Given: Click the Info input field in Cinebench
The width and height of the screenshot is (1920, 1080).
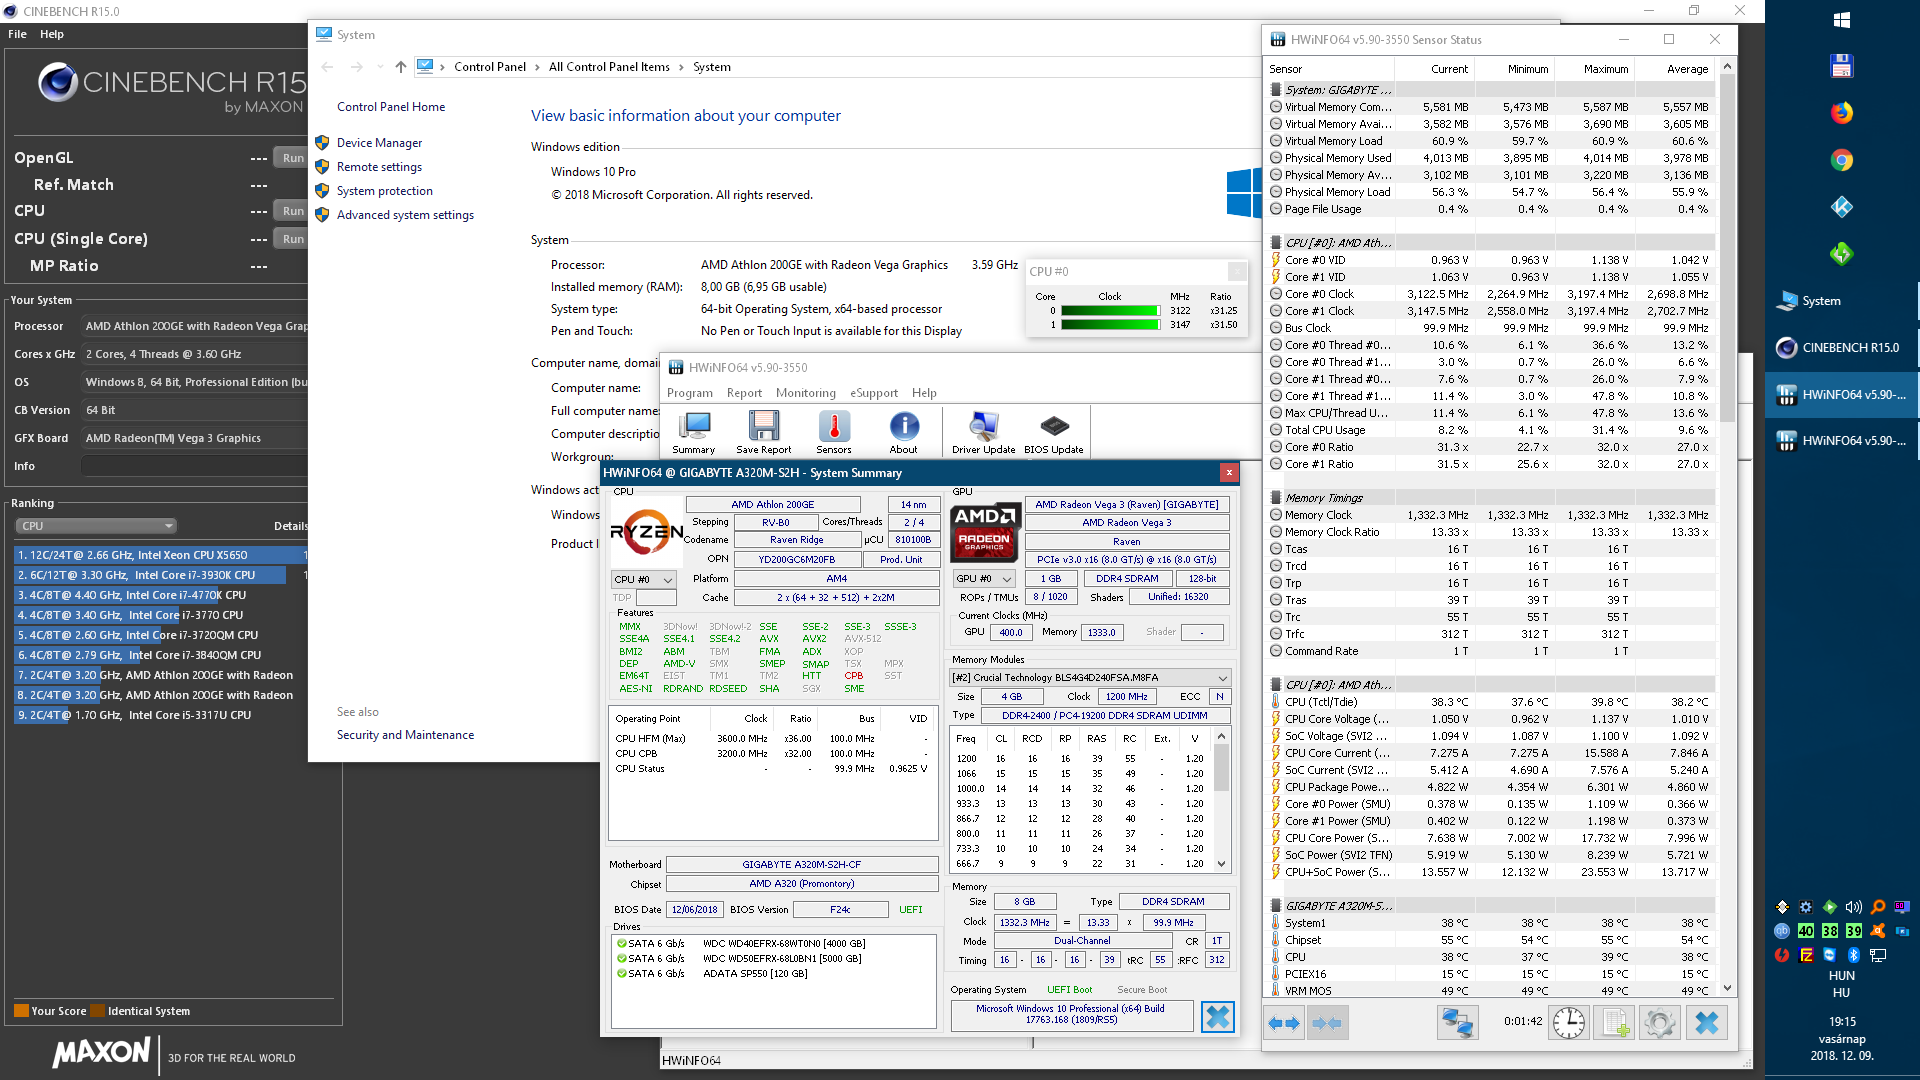Looking at the screenshot, I should point(195,466).
